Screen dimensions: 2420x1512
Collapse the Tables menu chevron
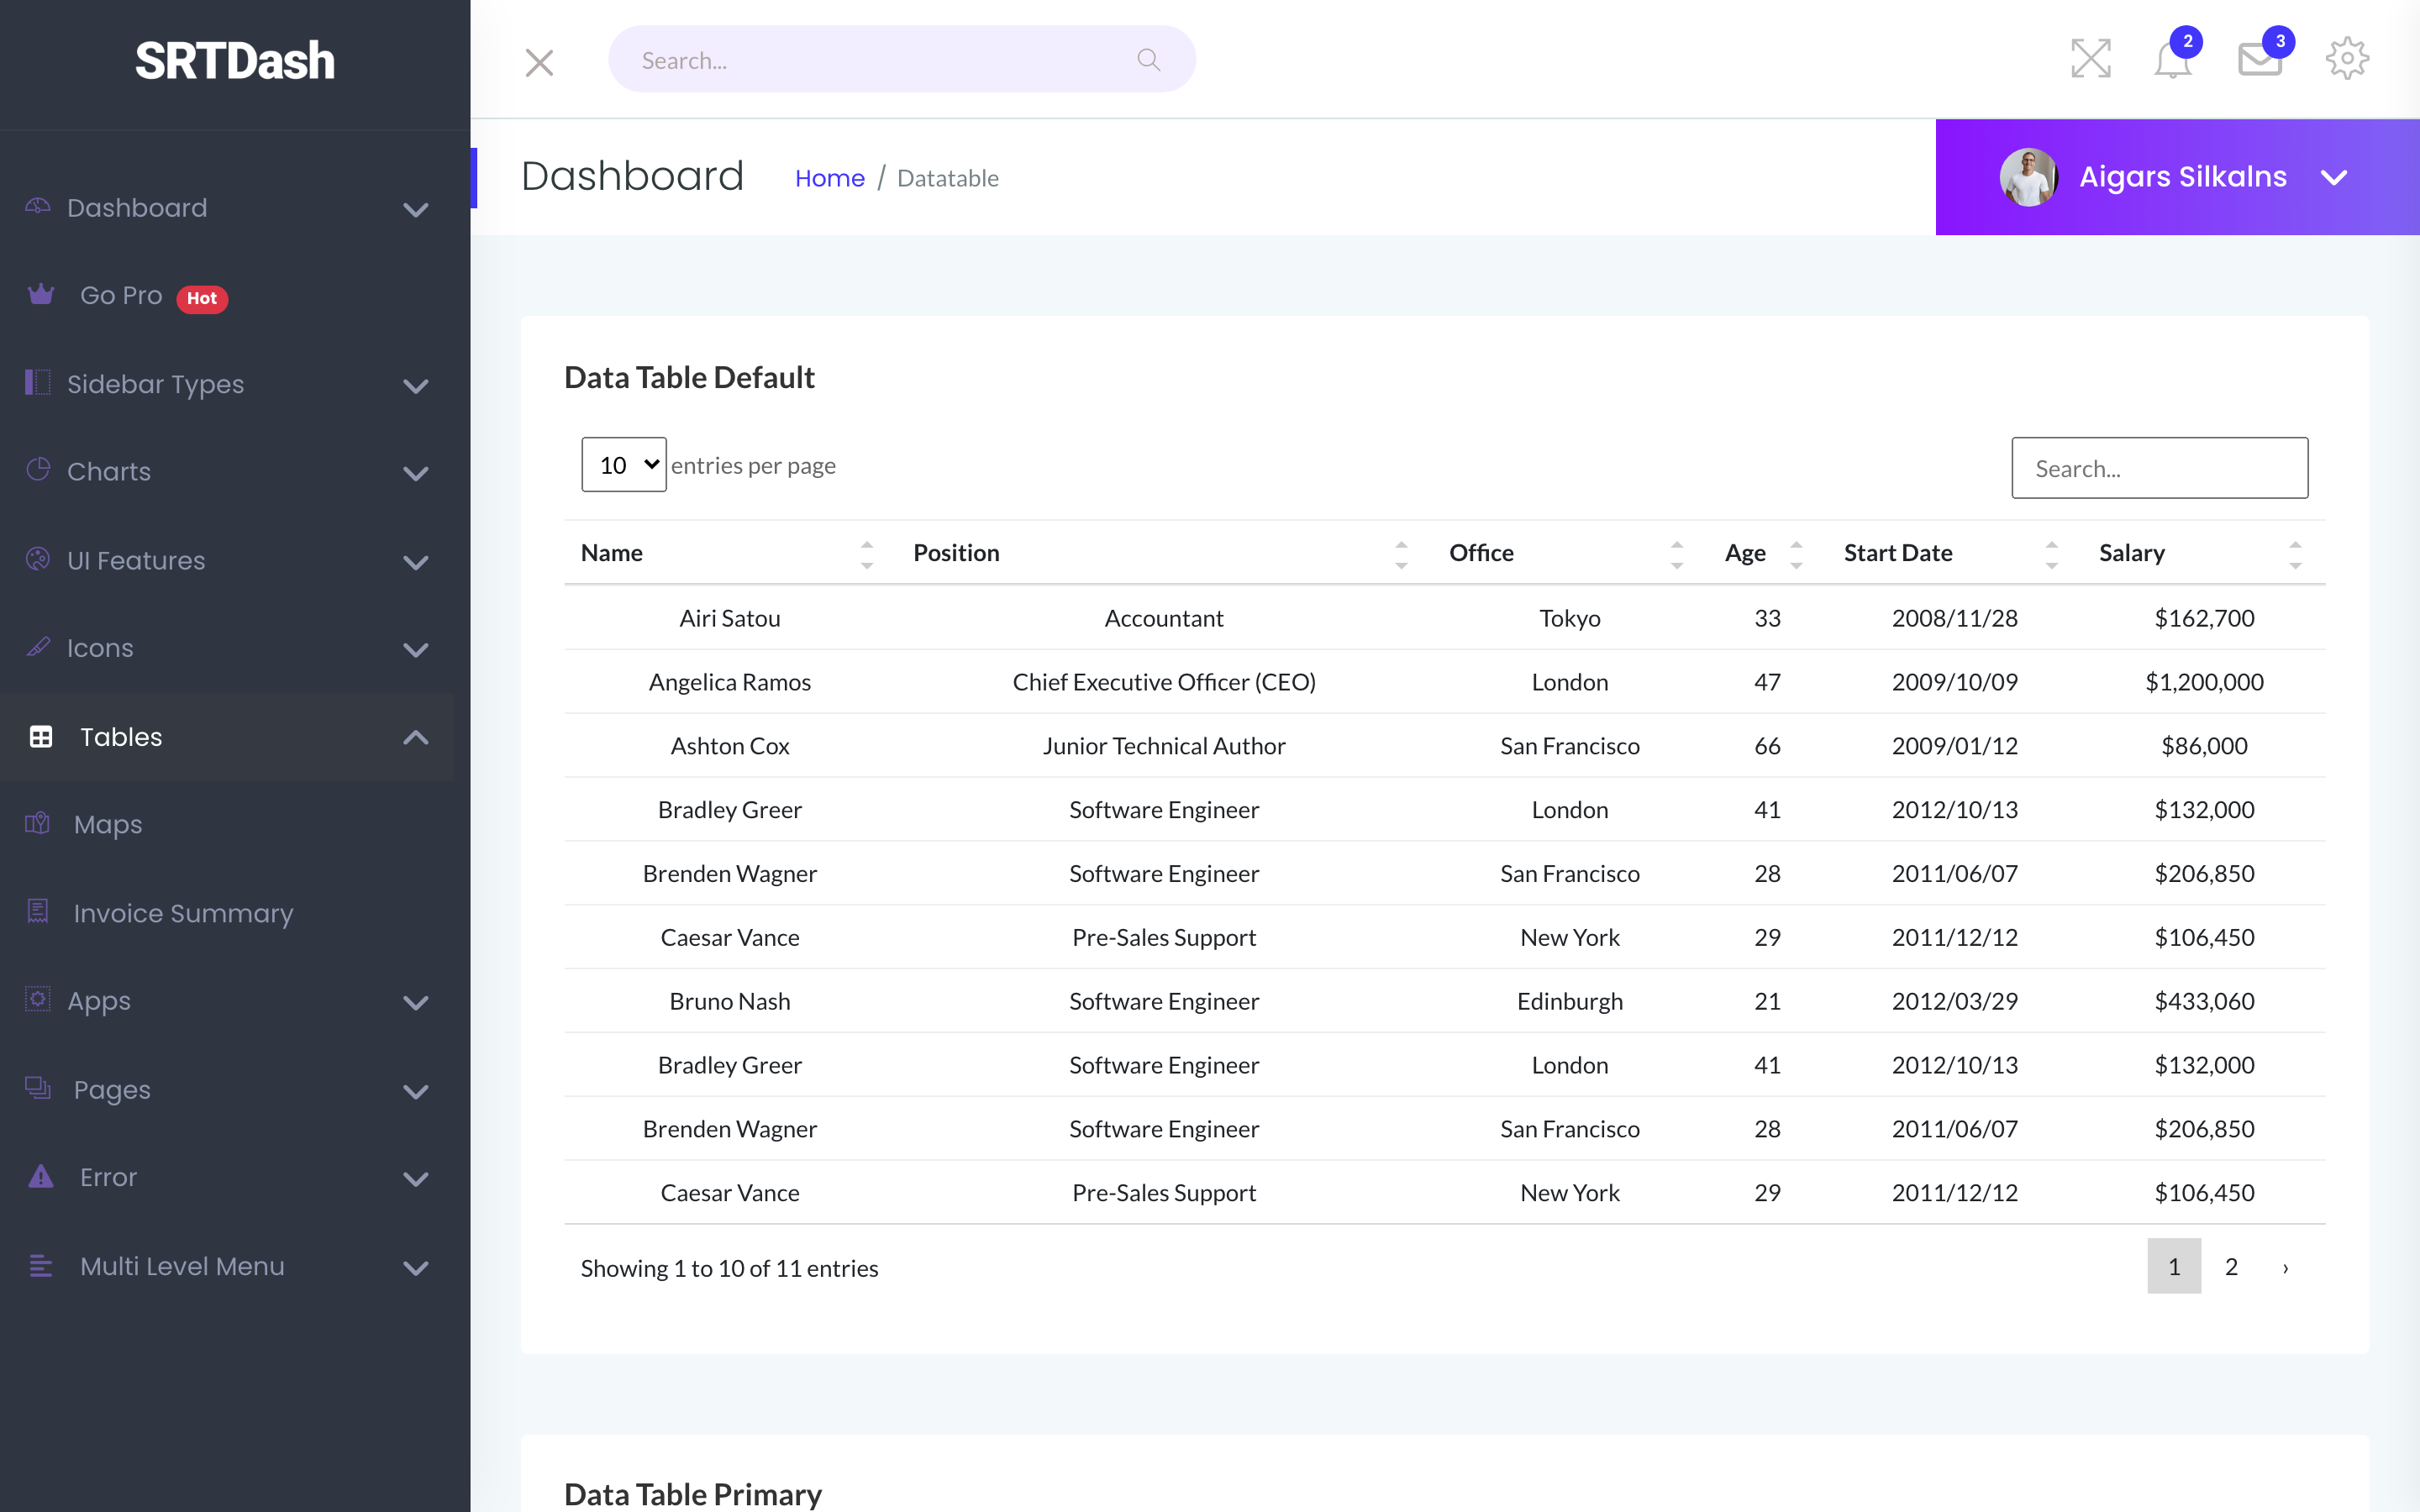point(416,737)
